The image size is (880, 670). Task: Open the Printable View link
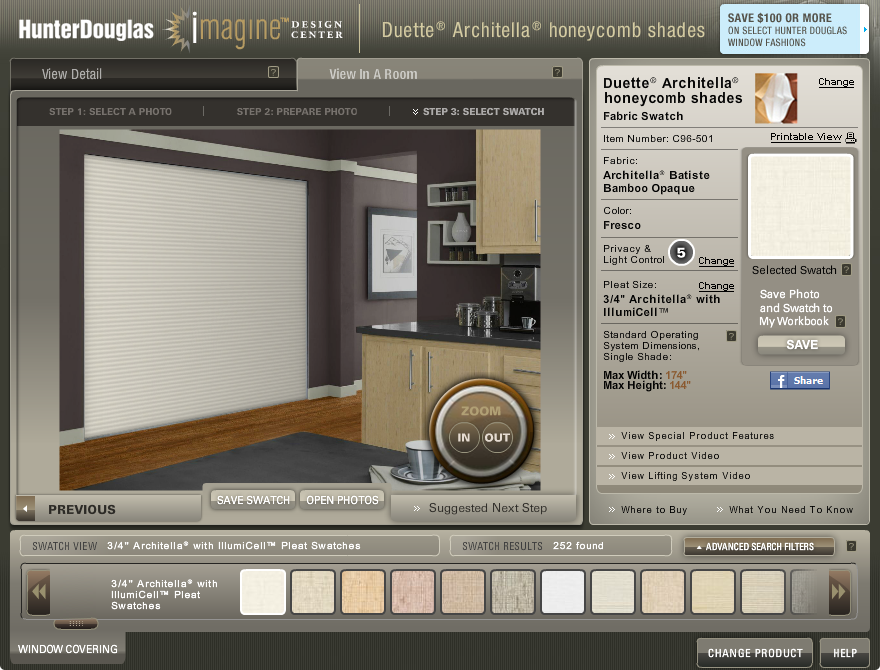click(805, 137)
